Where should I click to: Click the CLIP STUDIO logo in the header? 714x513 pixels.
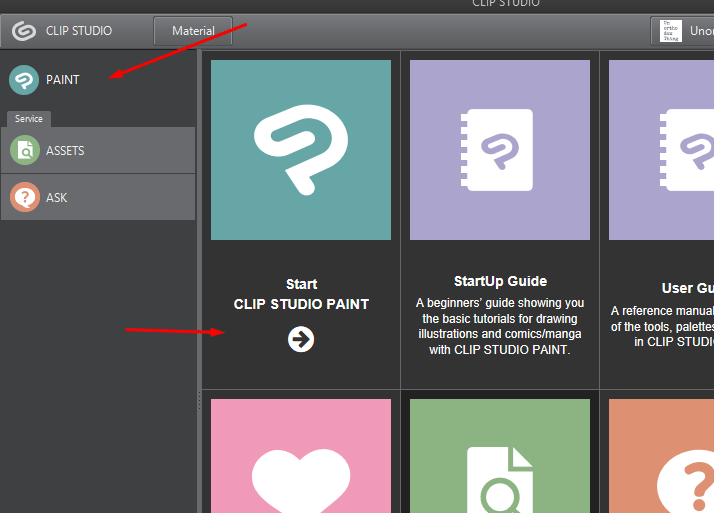point(24,31)
